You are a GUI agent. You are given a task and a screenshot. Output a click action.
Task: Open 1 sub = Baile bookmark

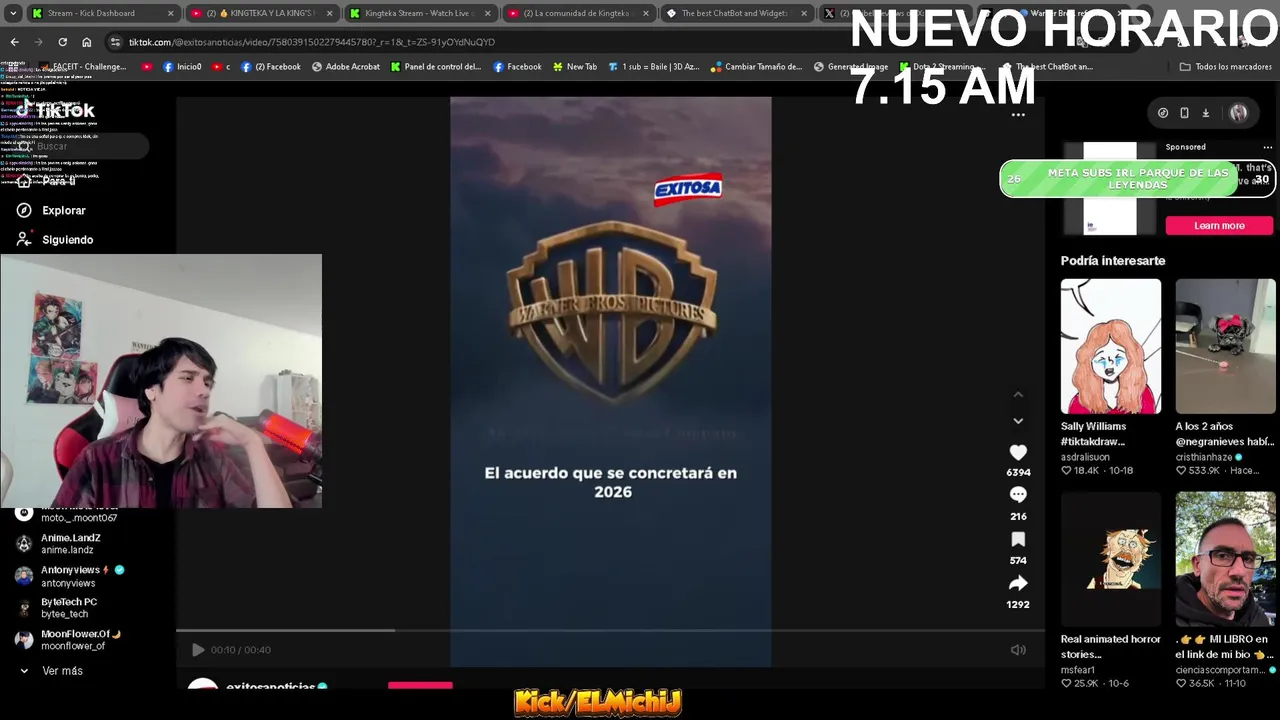click(x=653, y=67)
